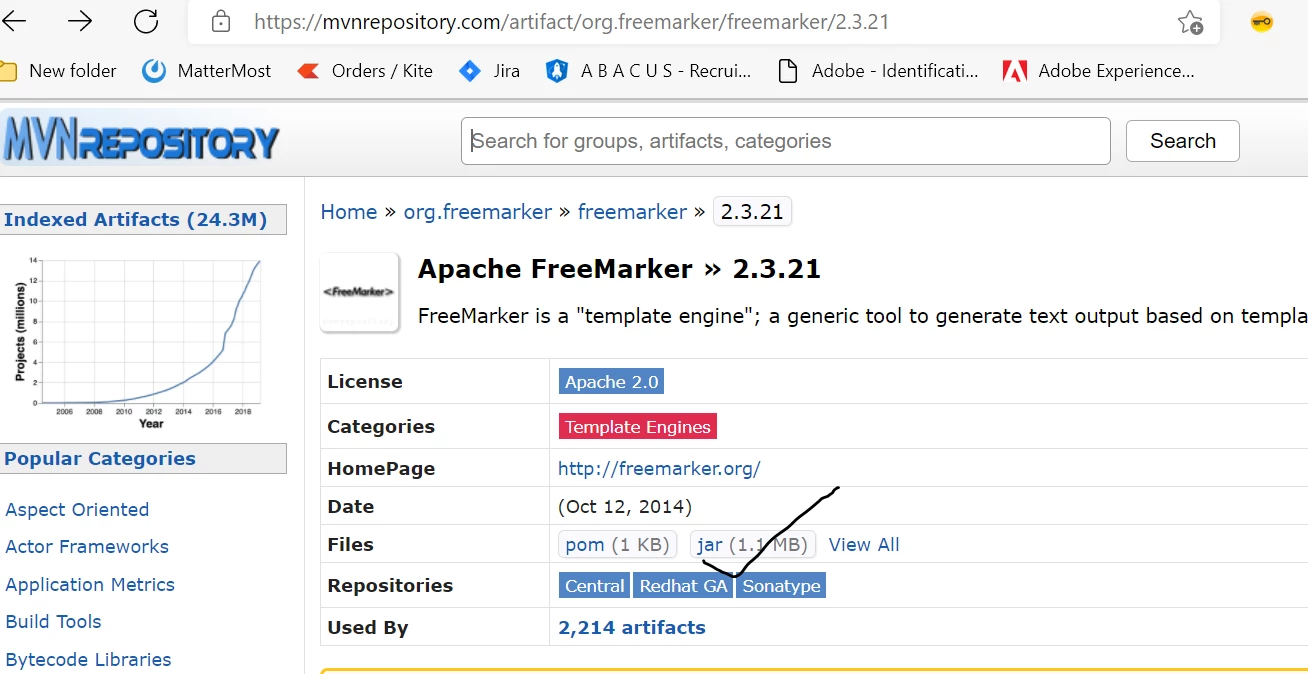The image size is (1308, 674).
Task: Open the Template Engines category tag
Action: coord(638,427)
